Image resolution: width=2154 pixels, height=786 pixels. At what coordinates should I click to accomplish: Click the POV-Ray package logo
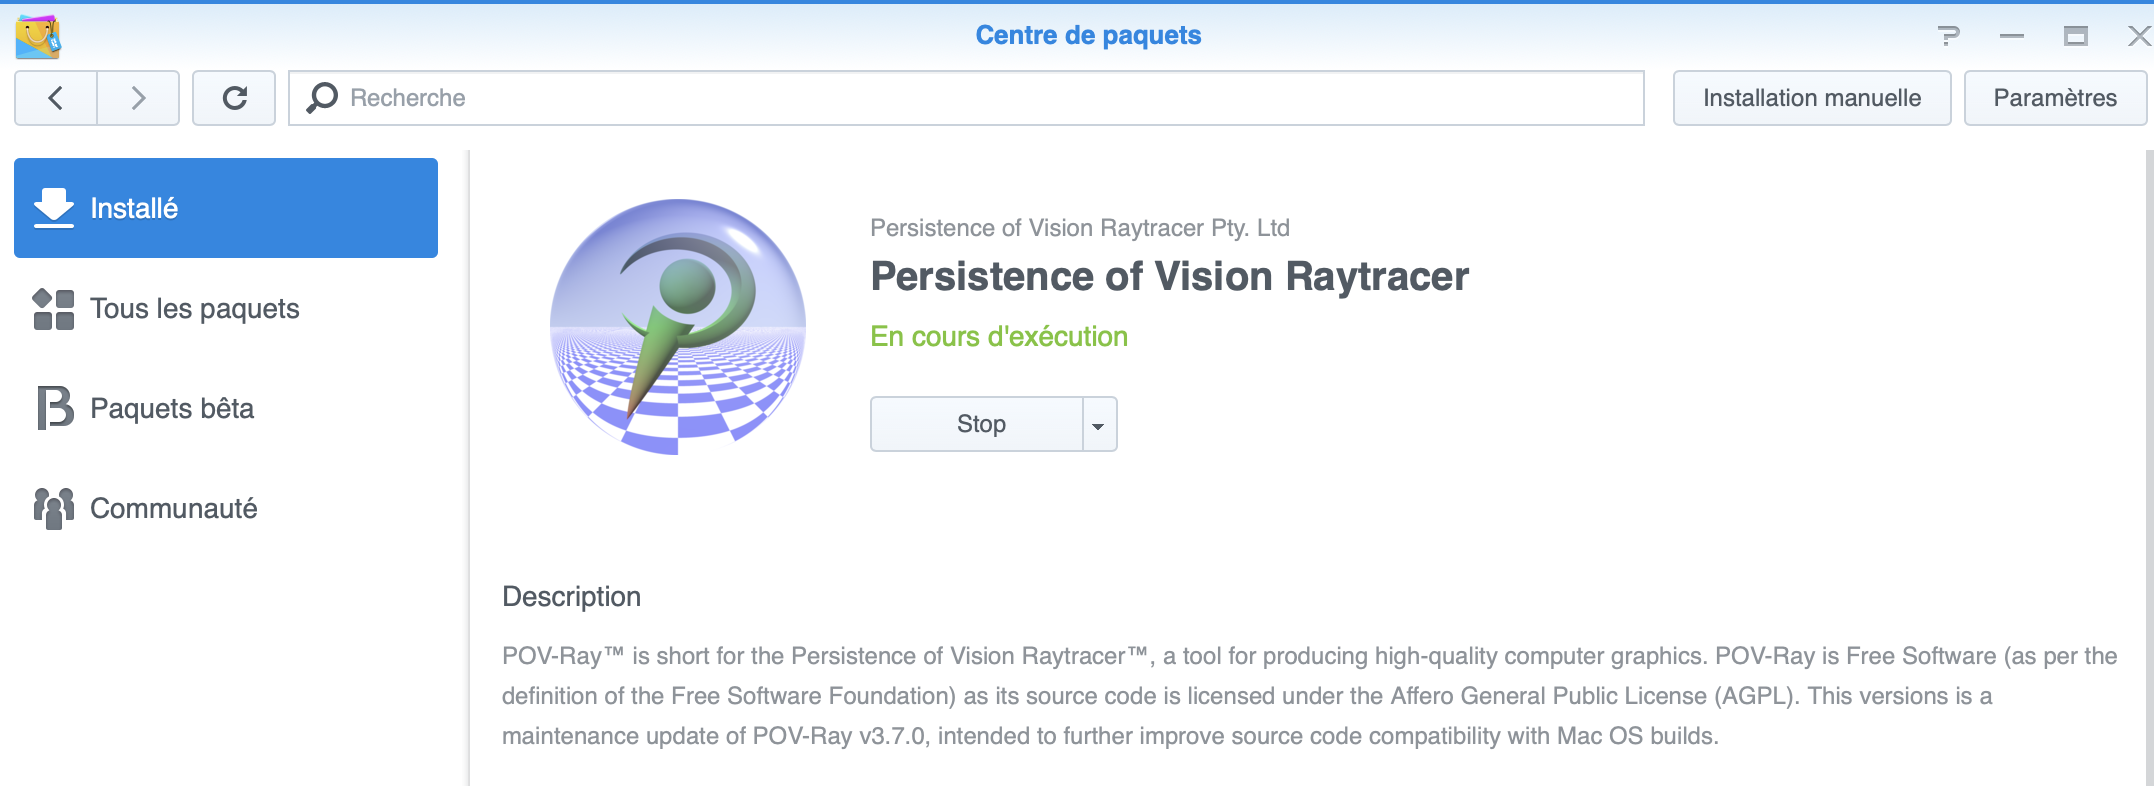click(678, 326)
